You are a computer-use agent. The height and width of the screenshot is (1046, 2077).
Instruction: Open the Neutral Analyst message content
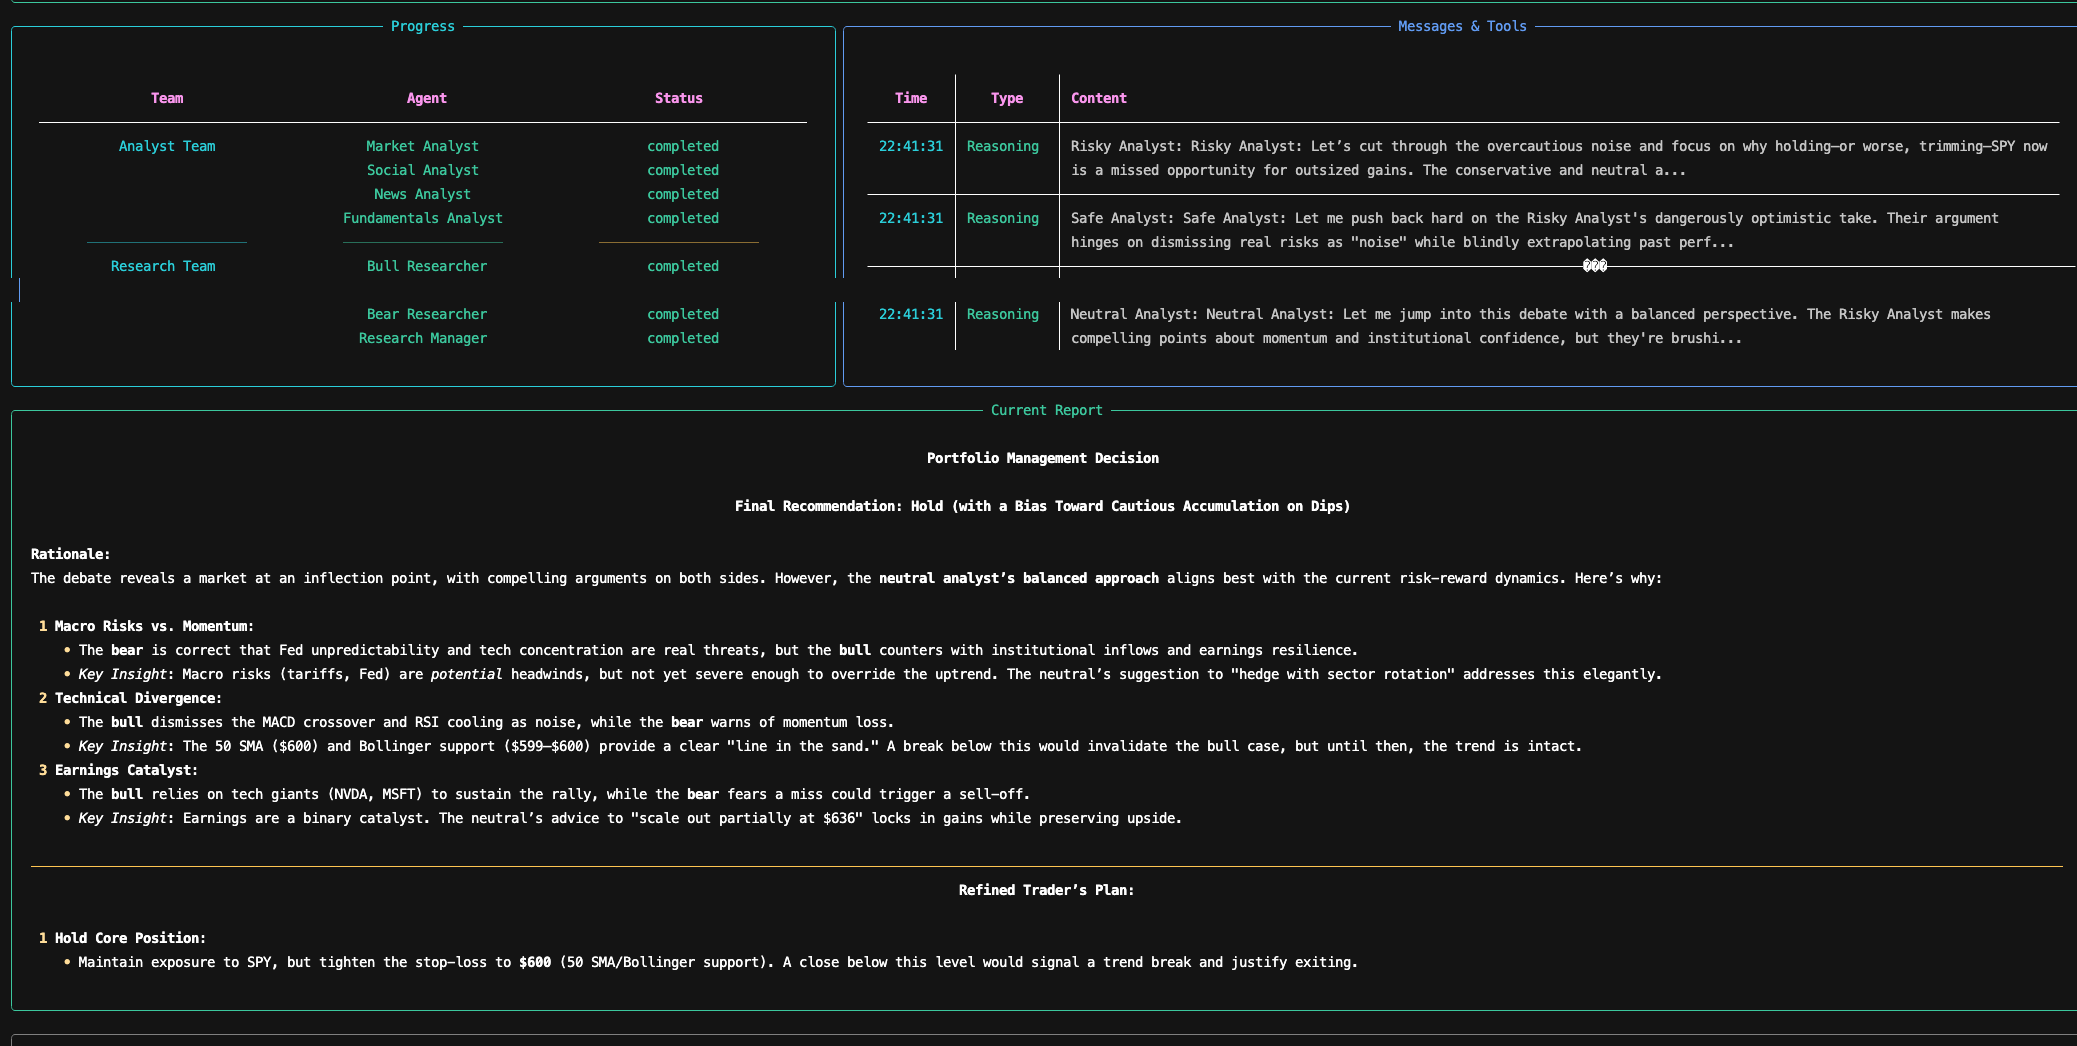click(x=1531, y=326)
